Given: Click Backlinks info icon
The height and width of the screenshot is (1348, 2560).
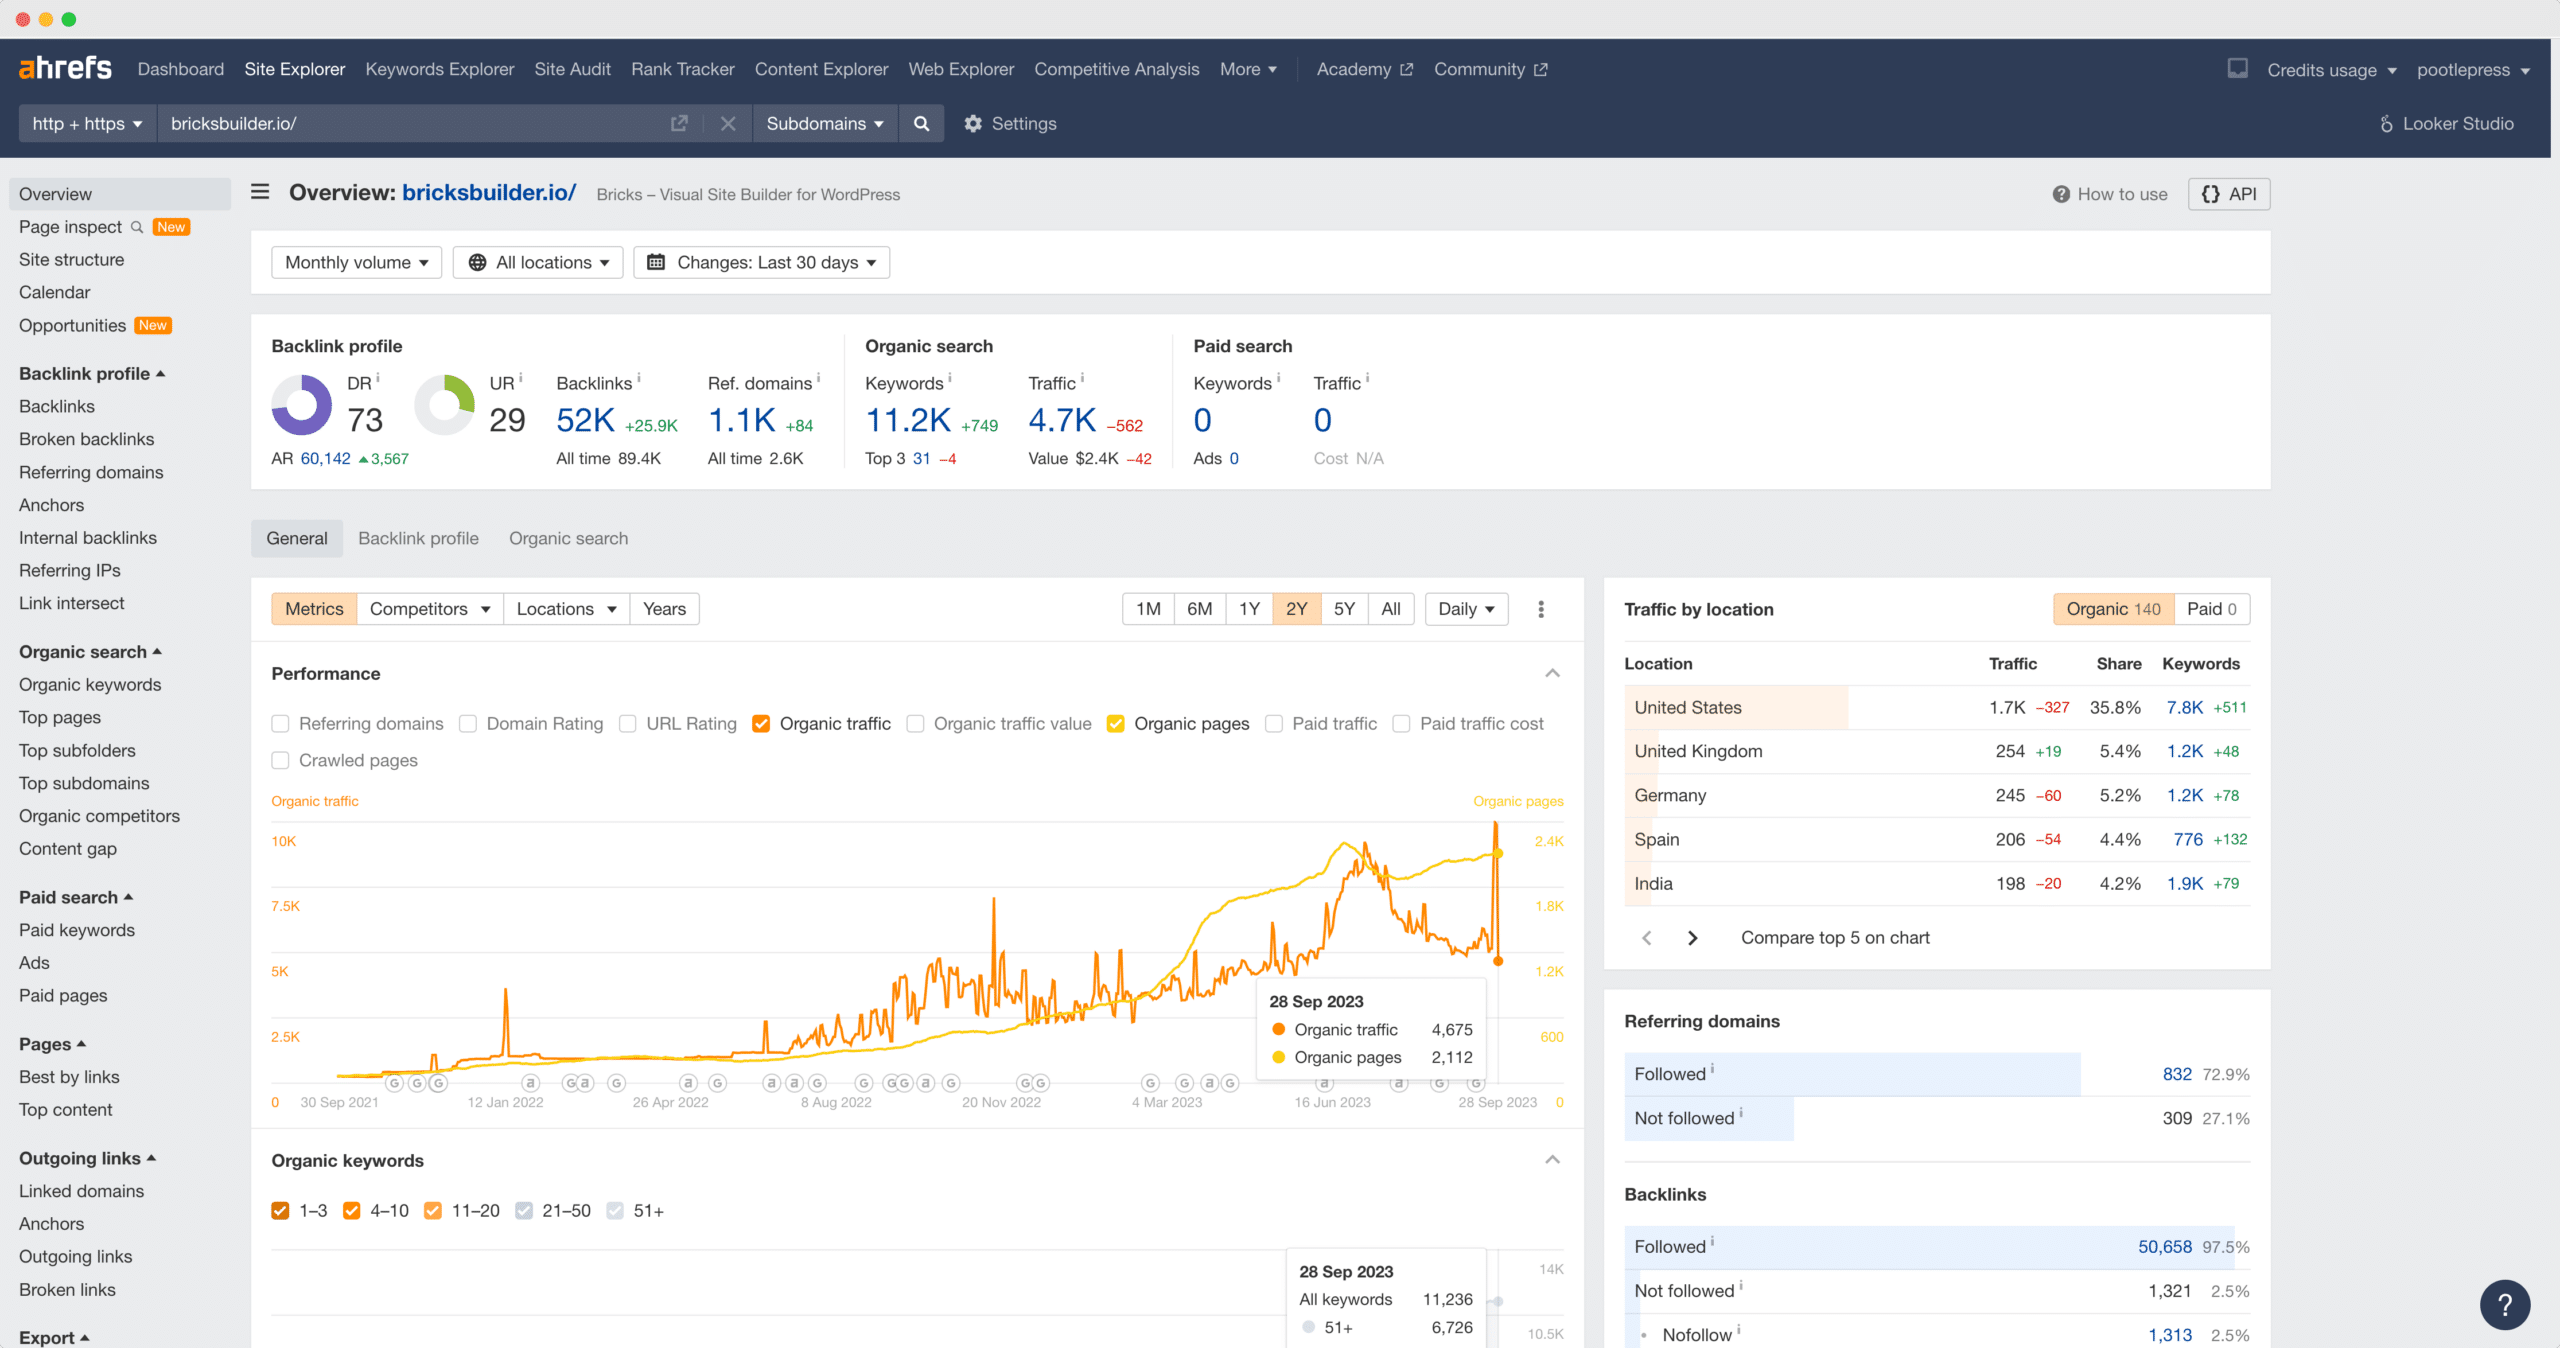Looking at the screenshot, I should pos(639,377).
